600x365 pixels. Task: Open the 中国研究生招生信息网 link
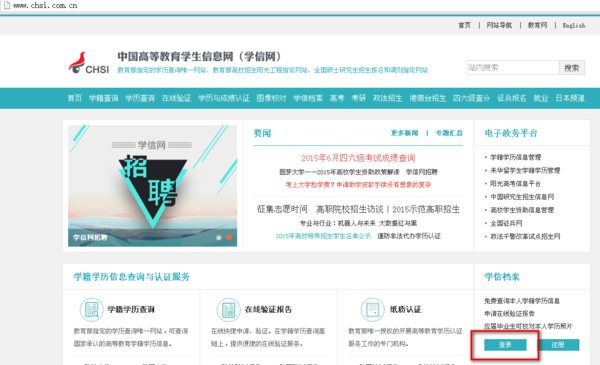tap(522, 197)
